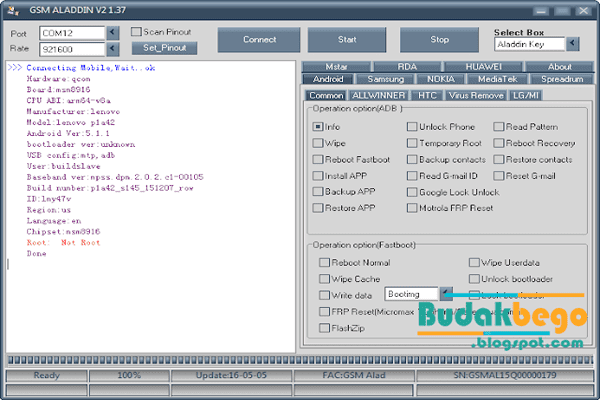
Task: Click the GSM Aladdin app icon in title bar
Action: [x=13, y=10]
